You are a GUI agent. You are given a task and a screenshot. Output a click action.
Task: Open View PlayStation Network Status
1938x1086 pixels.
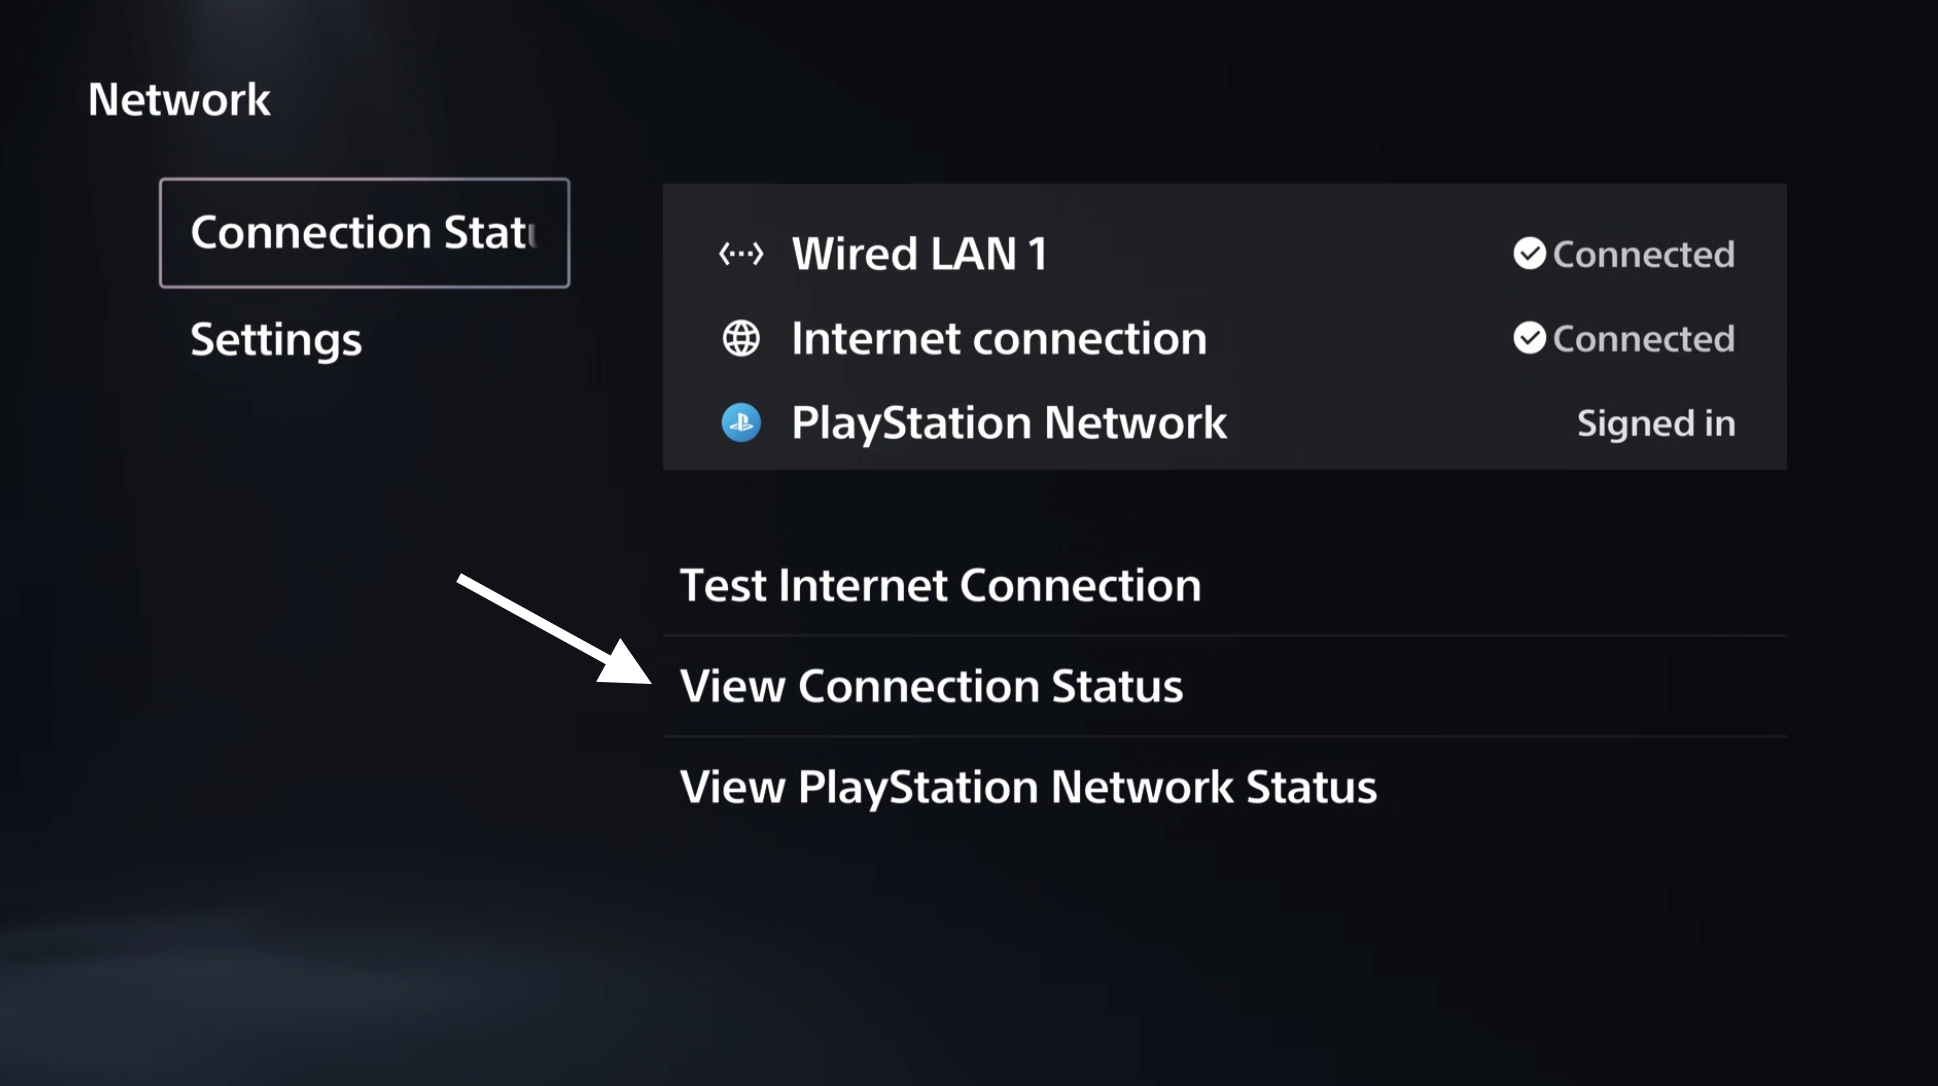[1028, 787]
